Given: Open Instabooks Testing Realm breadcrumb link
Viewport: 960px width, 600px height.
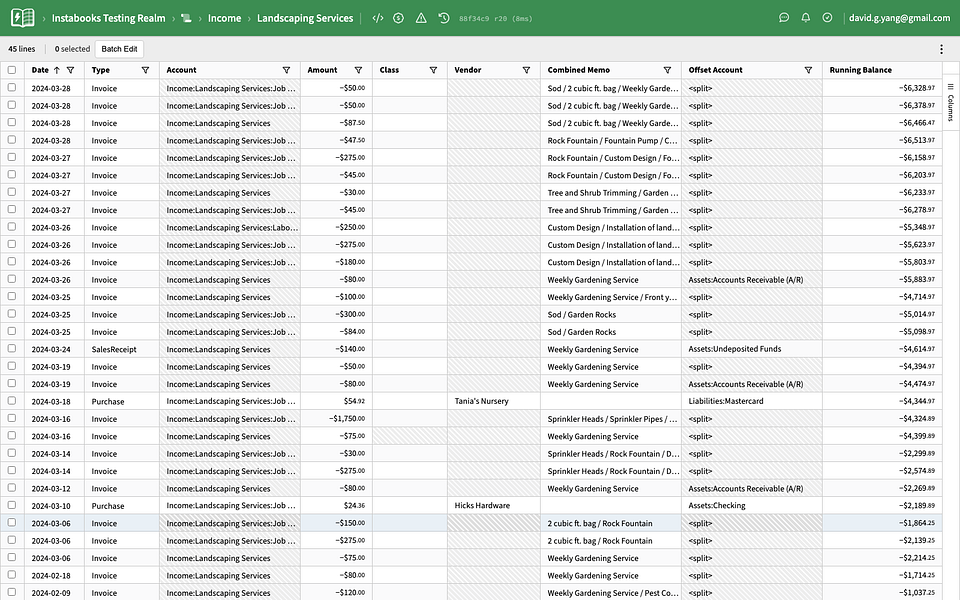Looking at the screenshot, I should click(108, 18).
